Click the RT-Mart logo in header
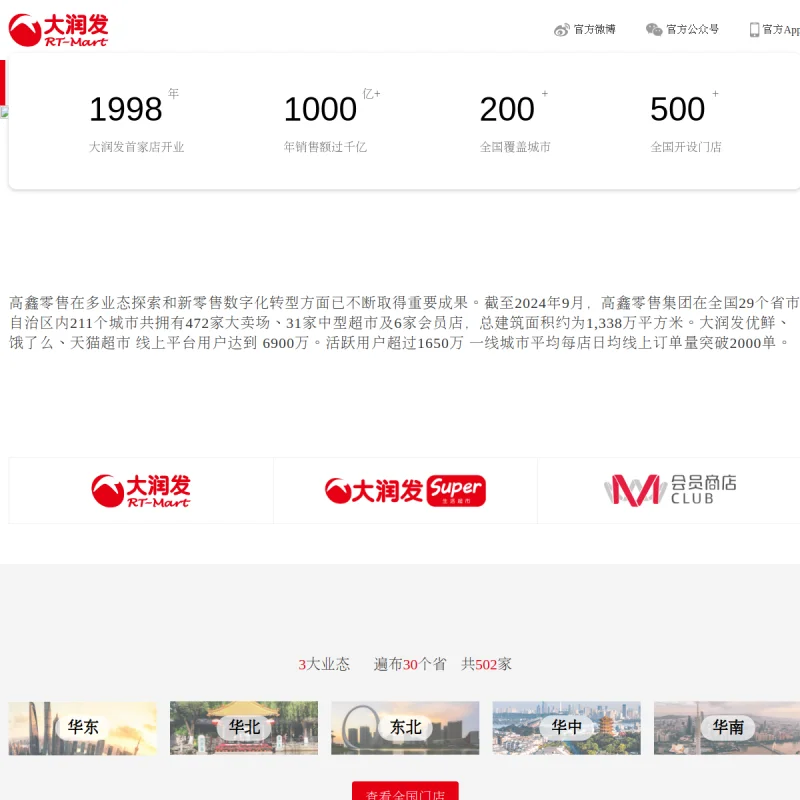The width and height of the screenshot is (800, 800). 58,30
